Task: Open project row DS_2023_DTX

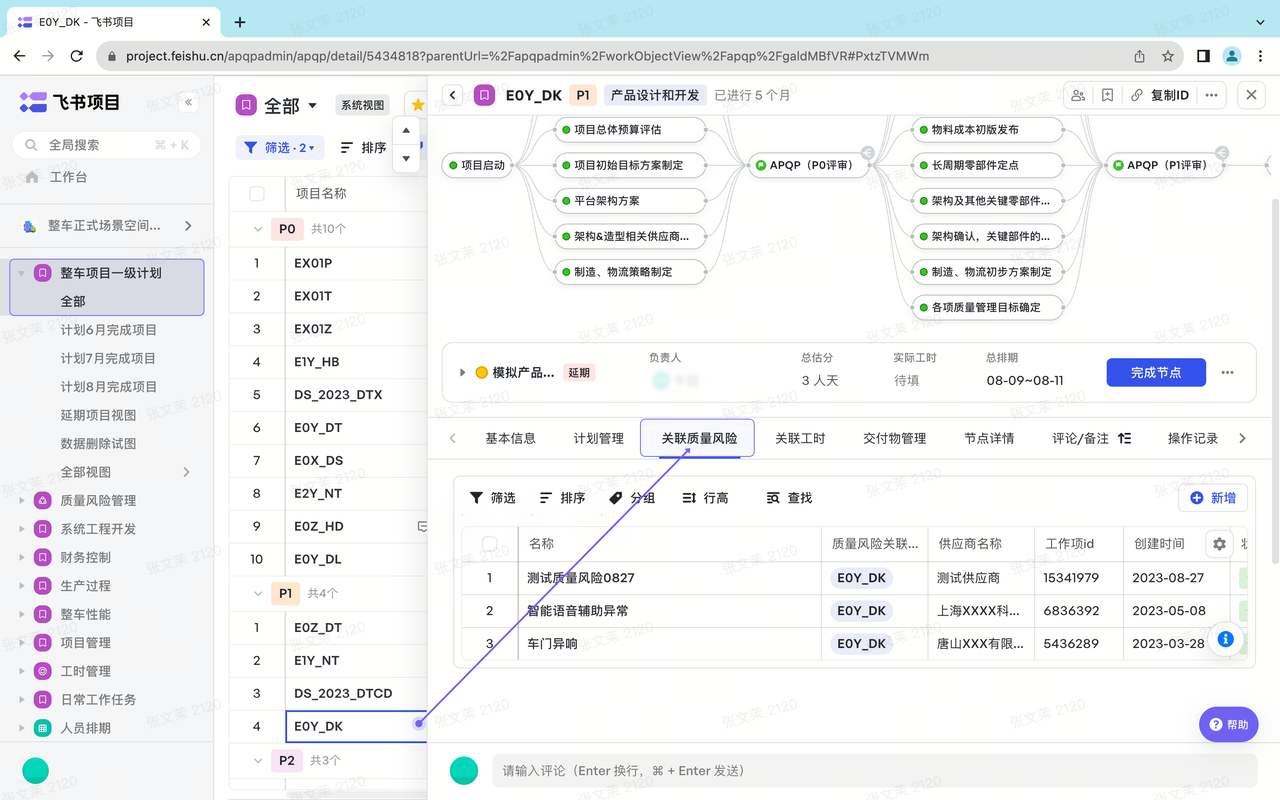Action: click(338, 395)
